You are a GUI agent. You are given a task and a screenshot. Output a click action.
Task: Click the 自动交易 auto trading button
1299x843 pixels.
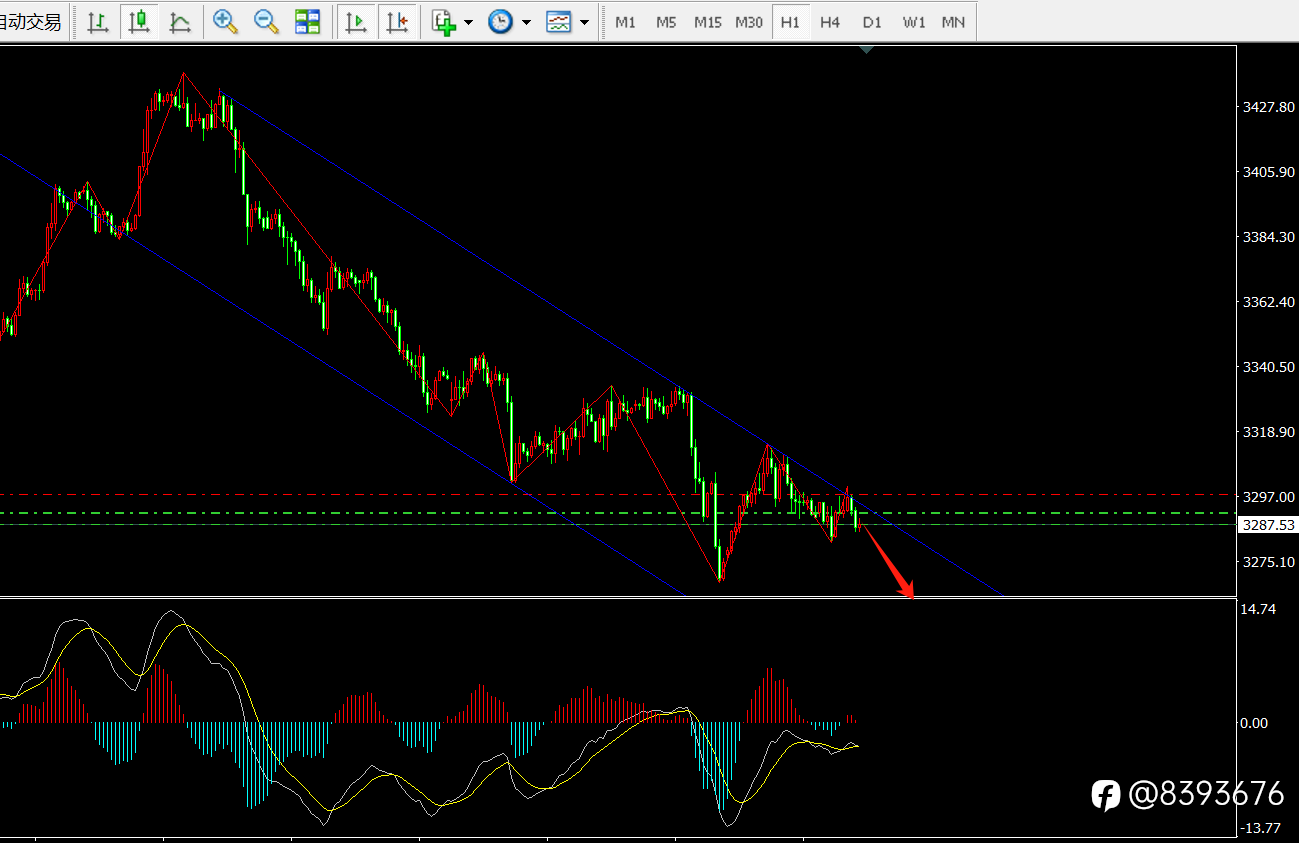[32, 21]
